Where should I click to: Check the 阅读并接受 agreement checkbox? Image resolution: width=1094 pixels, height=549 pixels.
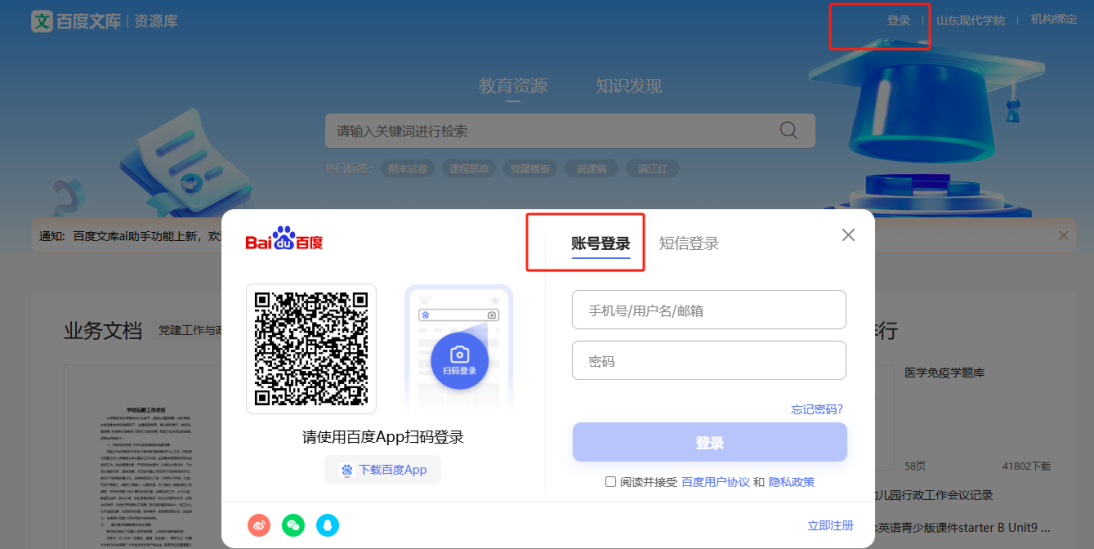pos(610,481)
